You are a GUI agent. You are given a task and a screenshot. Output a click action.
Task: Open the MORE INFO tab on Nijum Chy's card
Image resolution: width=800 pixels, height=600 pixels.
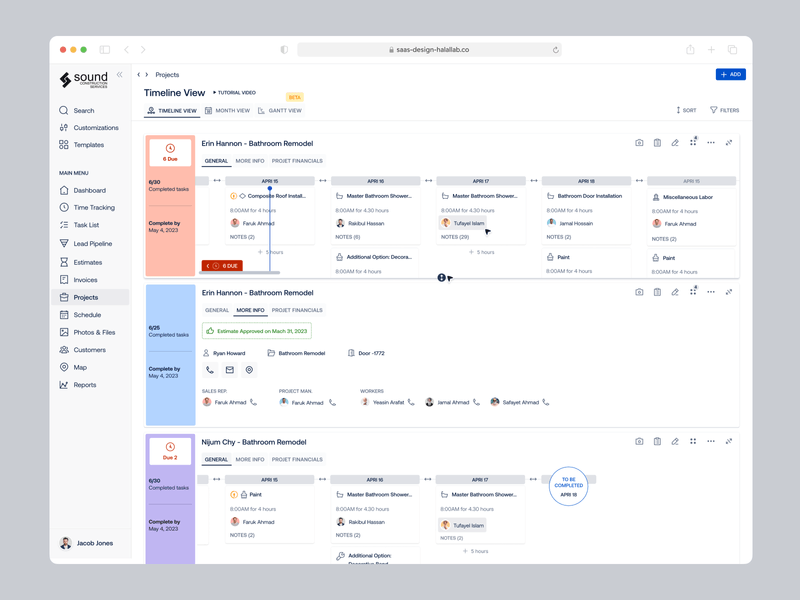[249, 459]
